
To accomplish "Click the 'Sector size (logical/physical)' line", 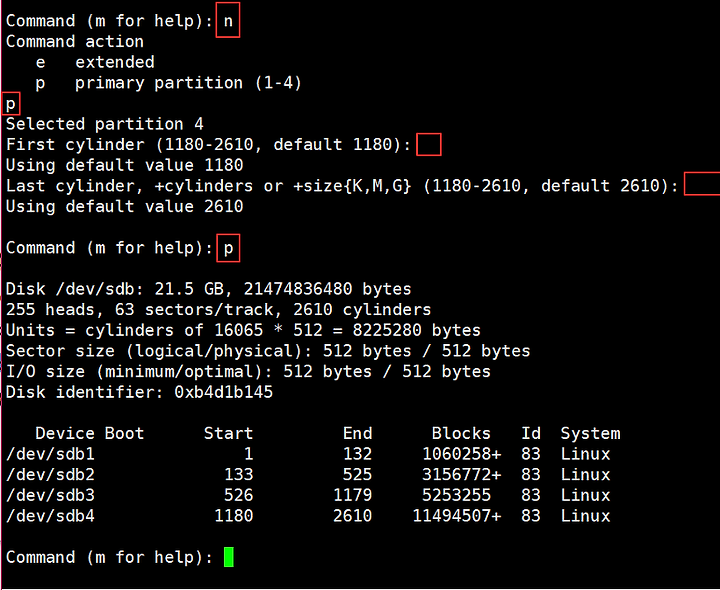I will (x=268, y=351).
